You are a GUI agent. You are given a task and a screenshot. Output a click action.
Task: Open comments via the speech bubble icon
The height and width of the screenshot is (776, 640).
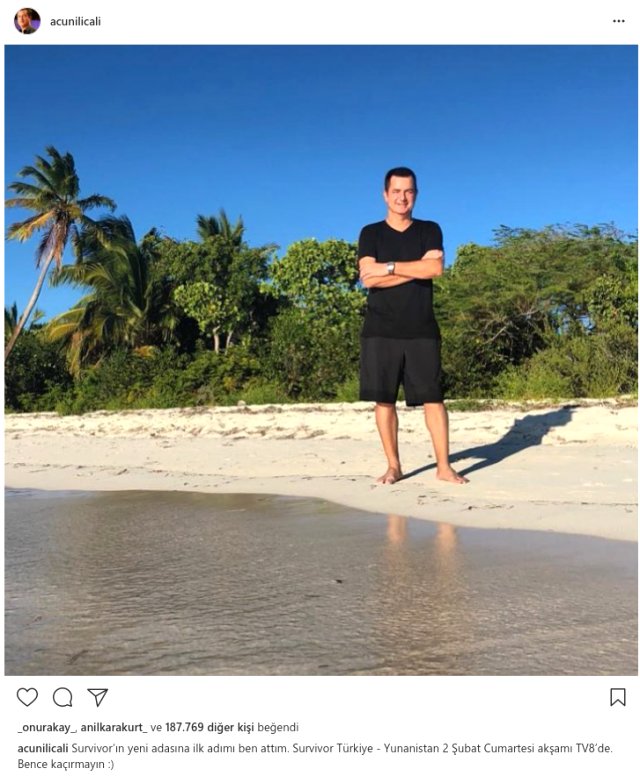63,697
